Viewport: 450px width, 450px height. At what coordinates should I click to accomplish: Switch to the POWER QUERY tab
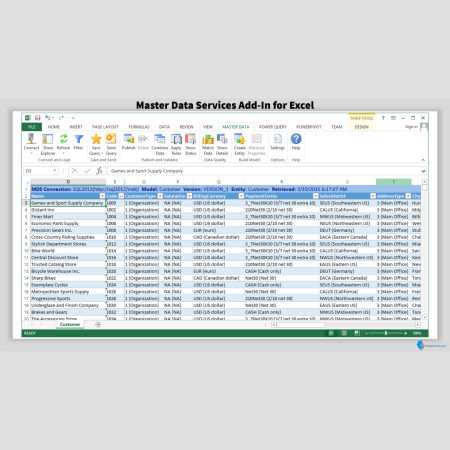point(273,127)
